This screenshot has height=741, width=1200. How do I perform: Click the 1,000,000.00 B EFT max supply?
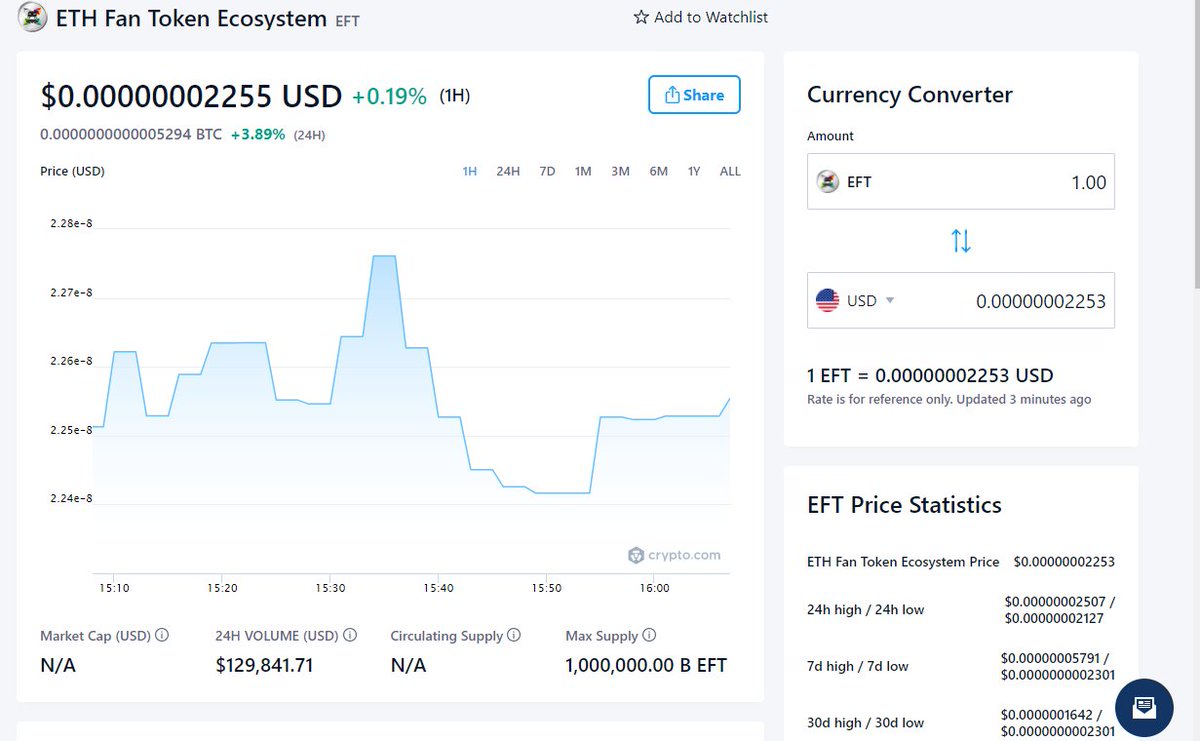point(646,665)
